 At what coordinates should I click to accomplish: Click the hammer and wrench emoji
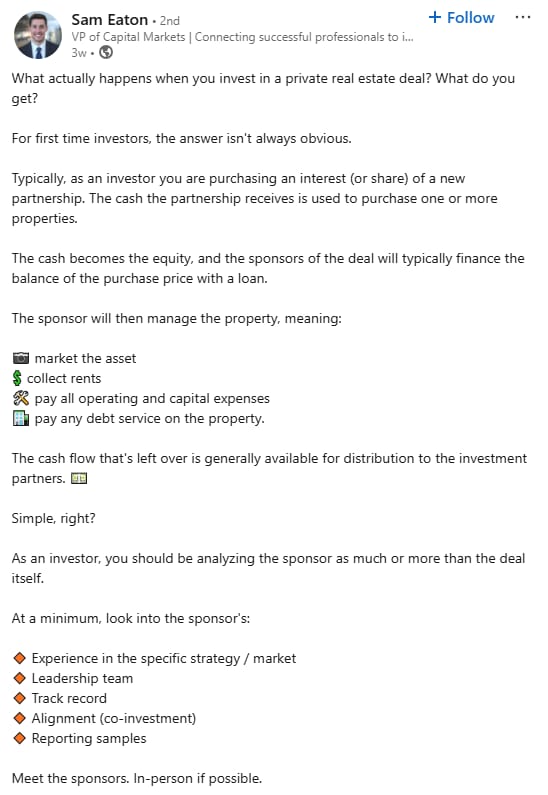pos(21,399)
